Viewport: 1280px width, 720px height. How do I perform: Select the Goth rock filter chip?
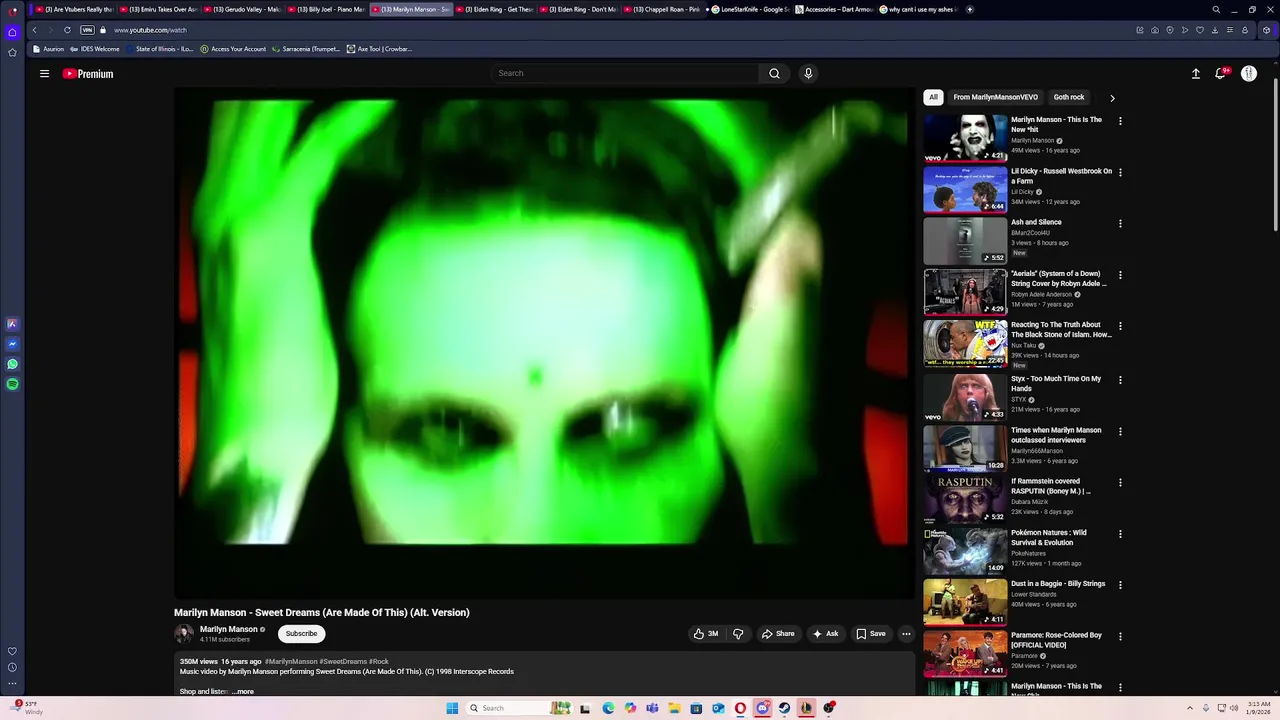(1069, 97)
